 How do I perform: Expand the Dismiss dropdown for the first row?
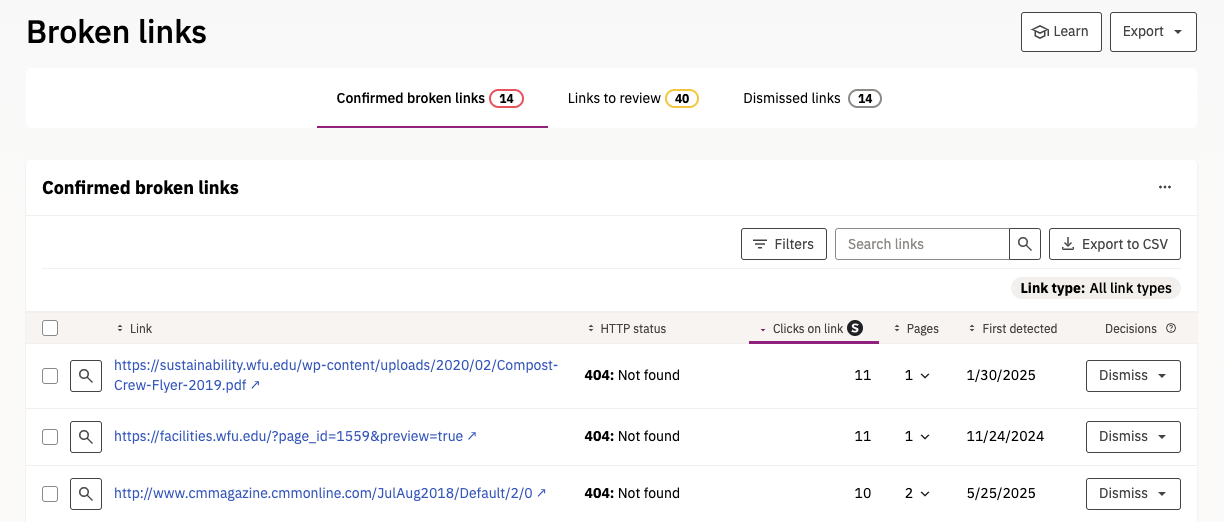[1133, 376]
